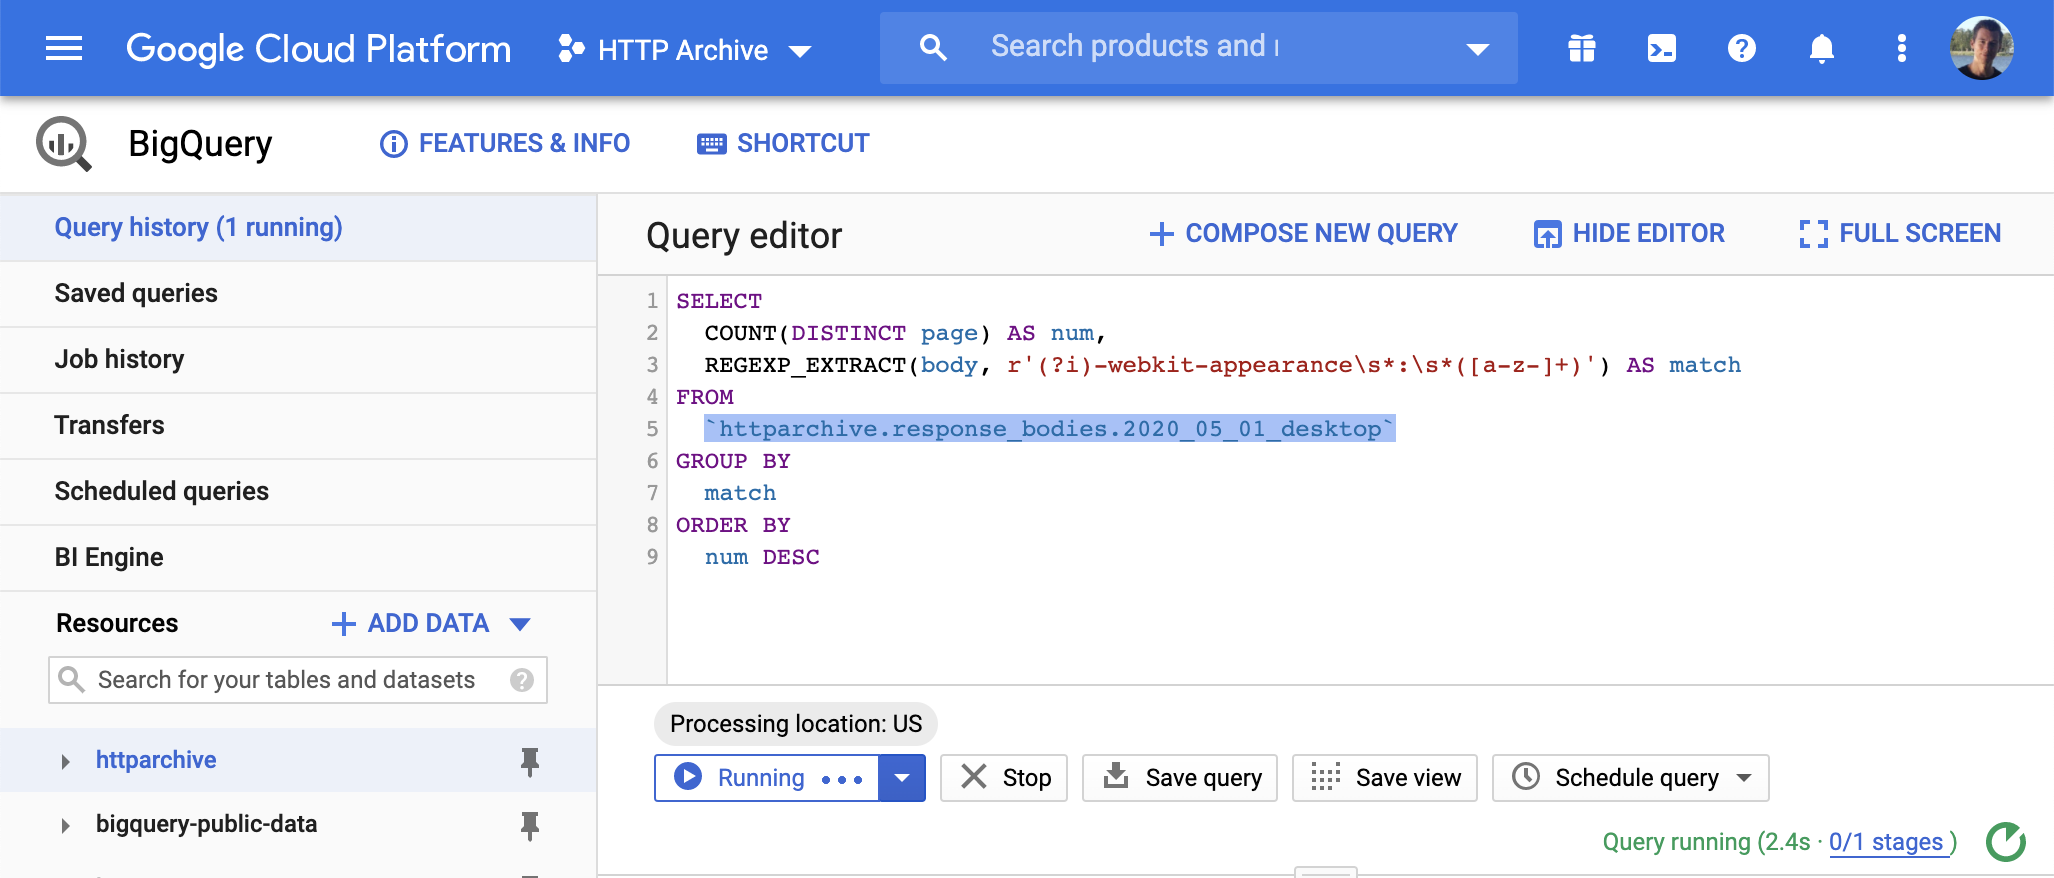The width and height of the screenshot is (2054, 878).
Task: Open the run options dropdown arrow
Action: point(902,778)
